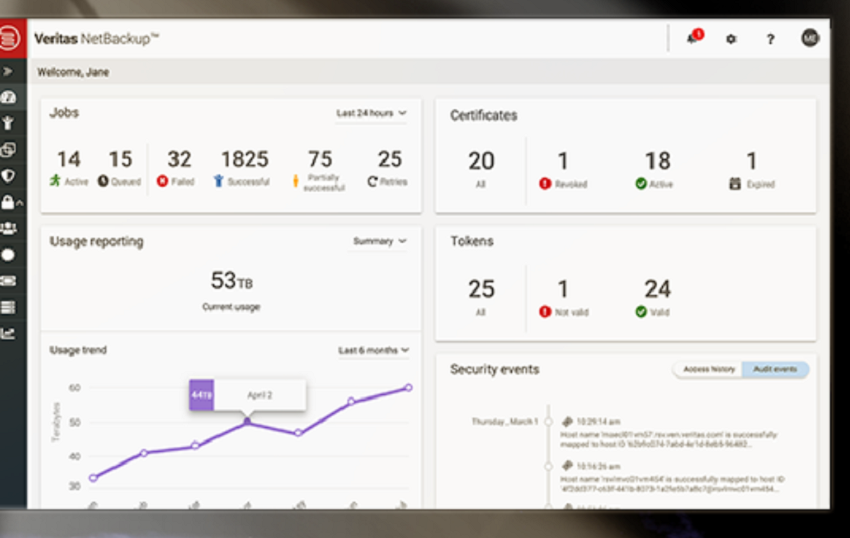Open the Usage reporting Summary dropdown

click(380, 241)
